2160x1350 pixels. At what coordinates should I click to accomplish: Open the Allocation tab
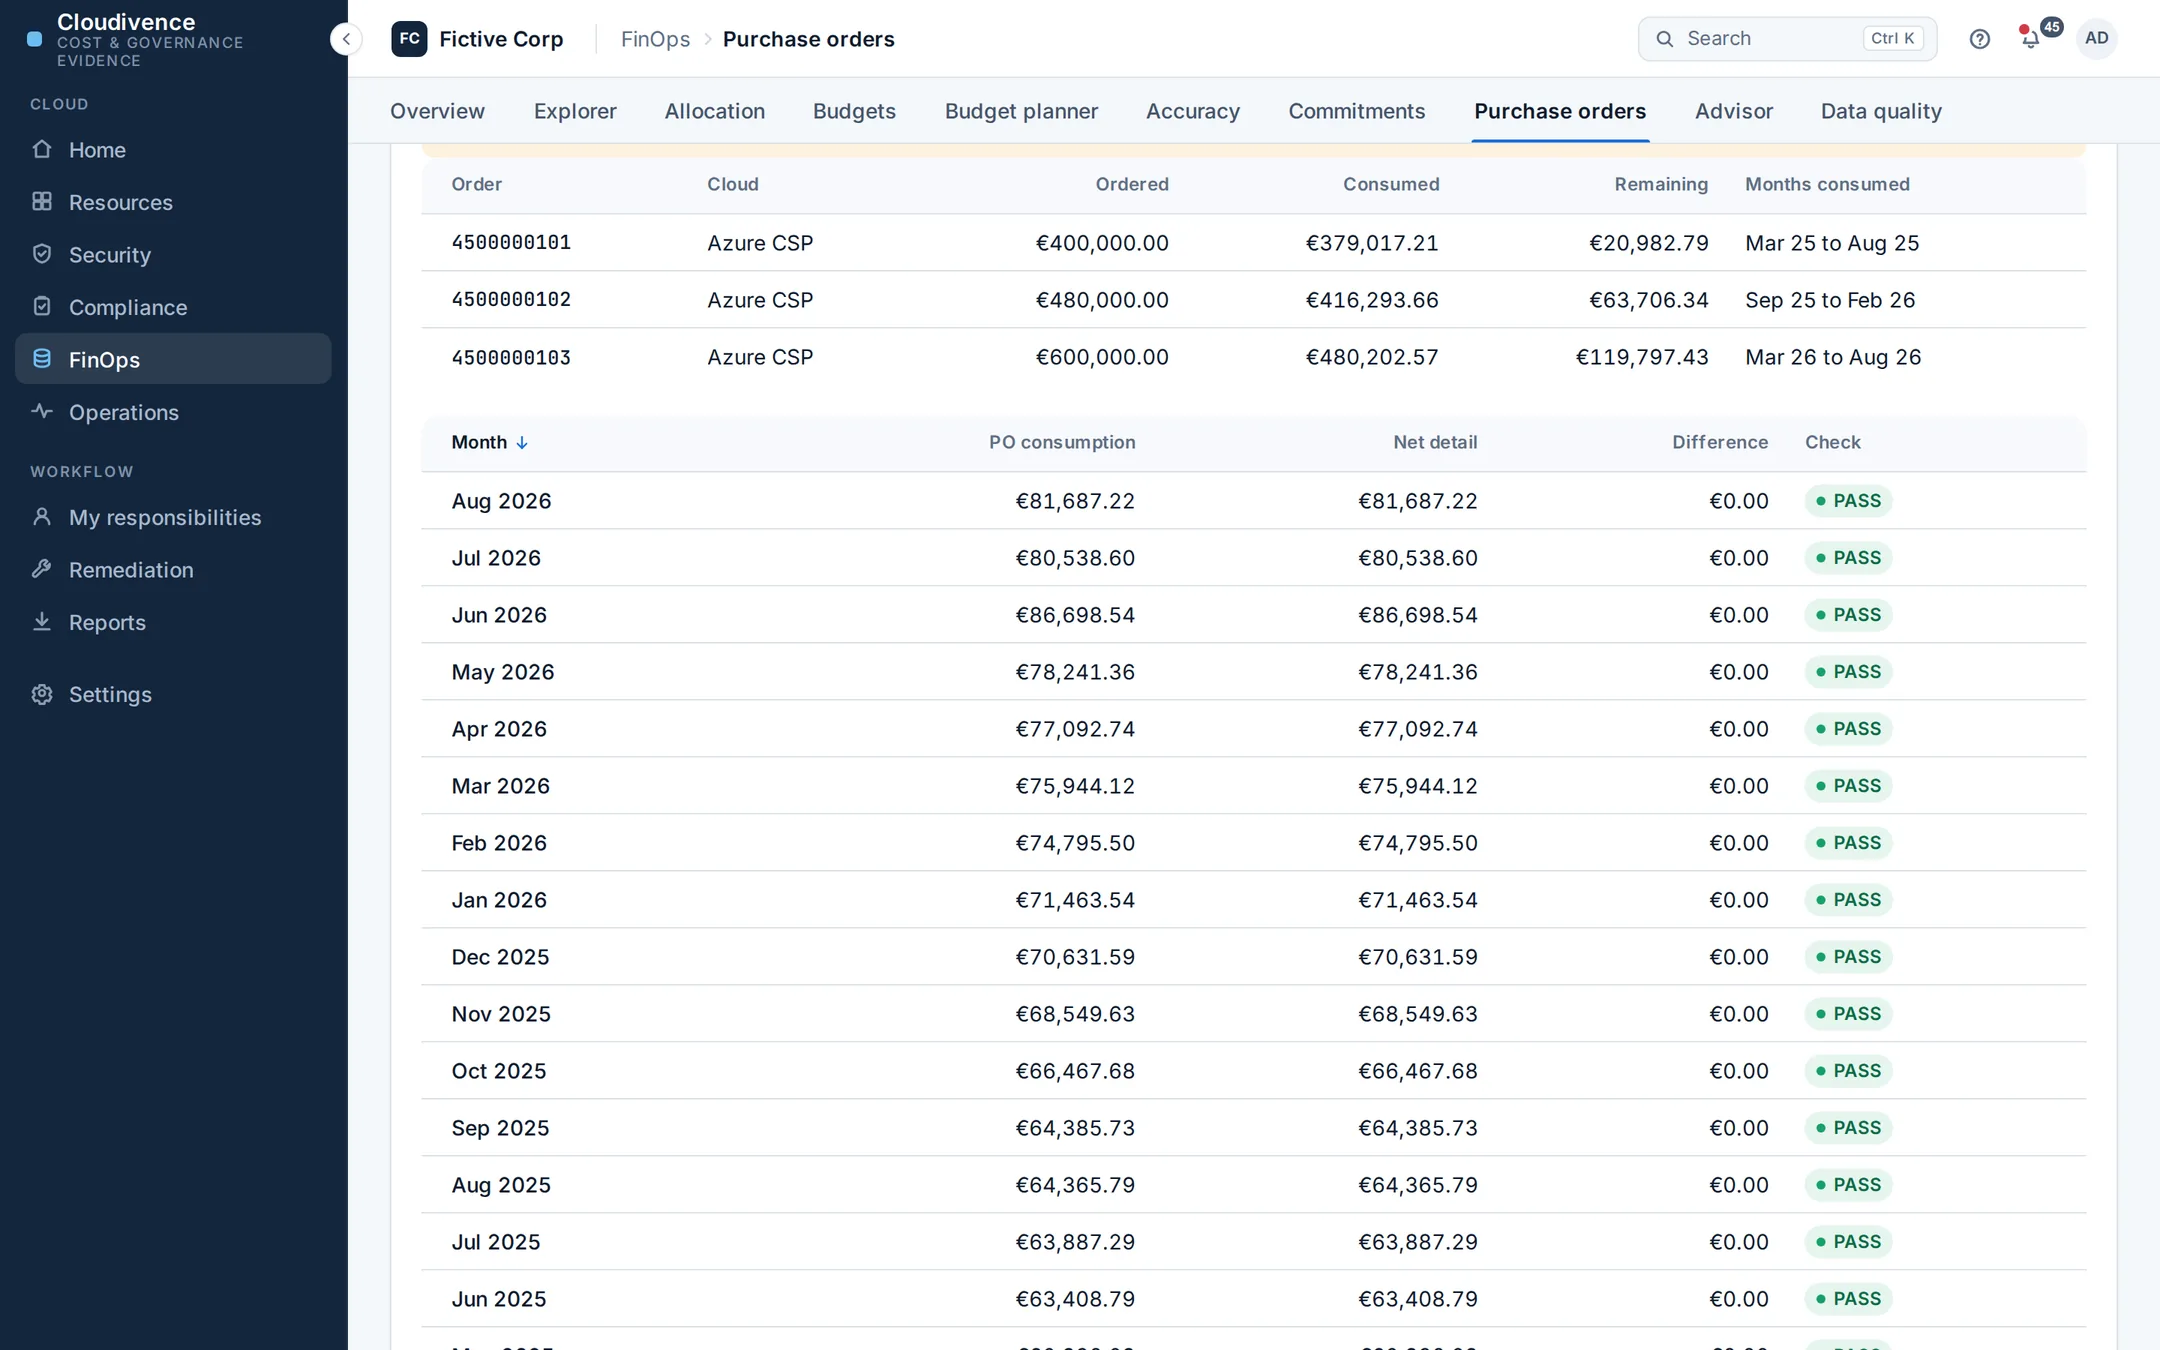(x=714, y=111)
